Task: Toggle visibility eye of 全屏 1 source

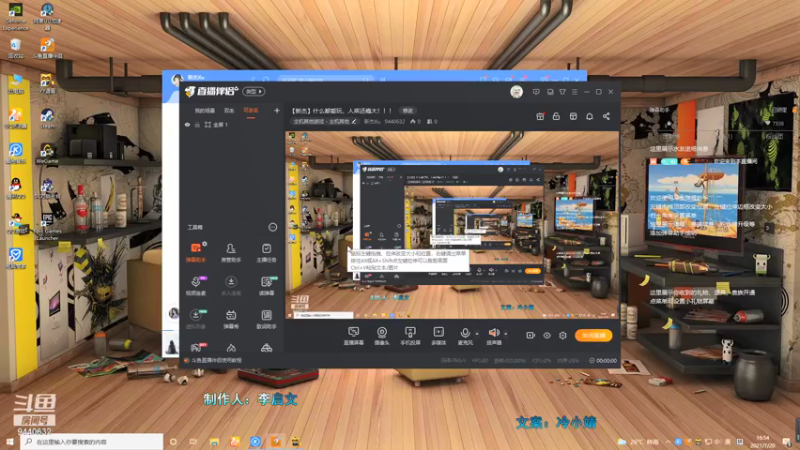Action: pyautogui.click(x=187, y=124)
